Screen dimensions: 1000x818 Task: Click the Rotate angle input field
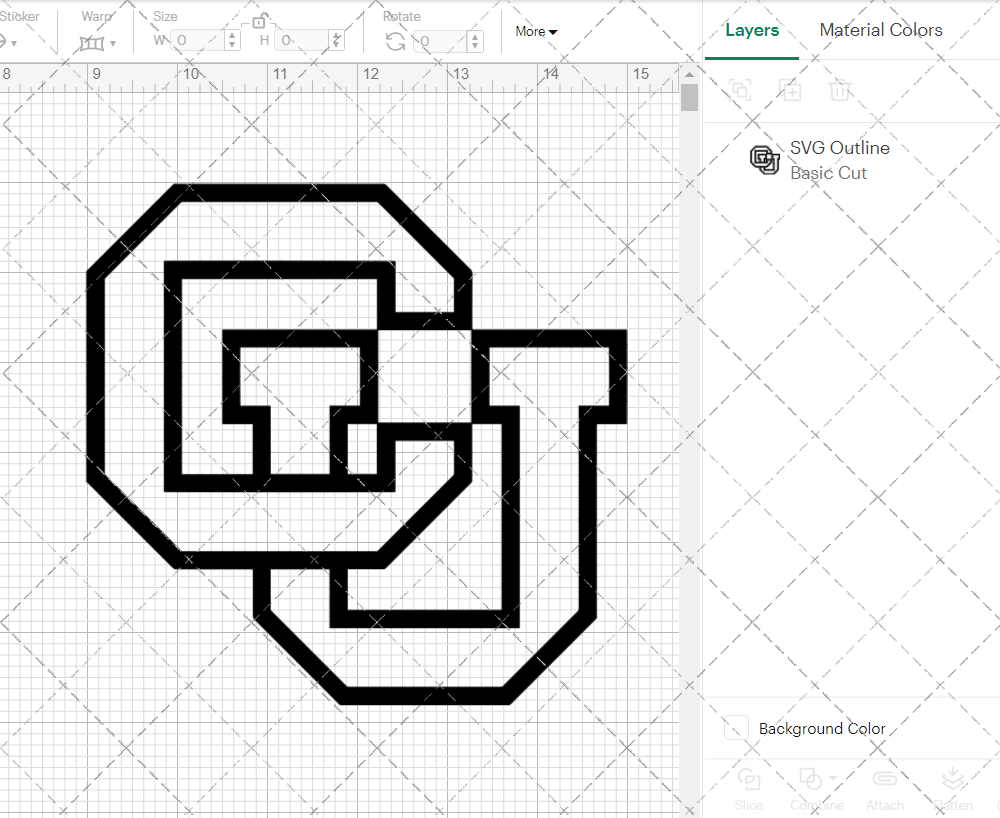click(441, 41)
